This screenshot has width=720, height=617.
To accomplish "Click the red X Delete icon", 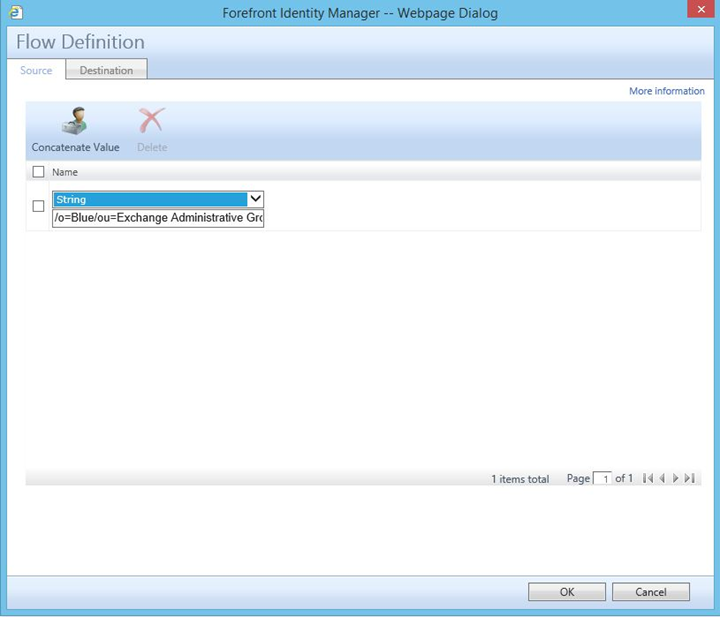I will [x=152, y=120].
